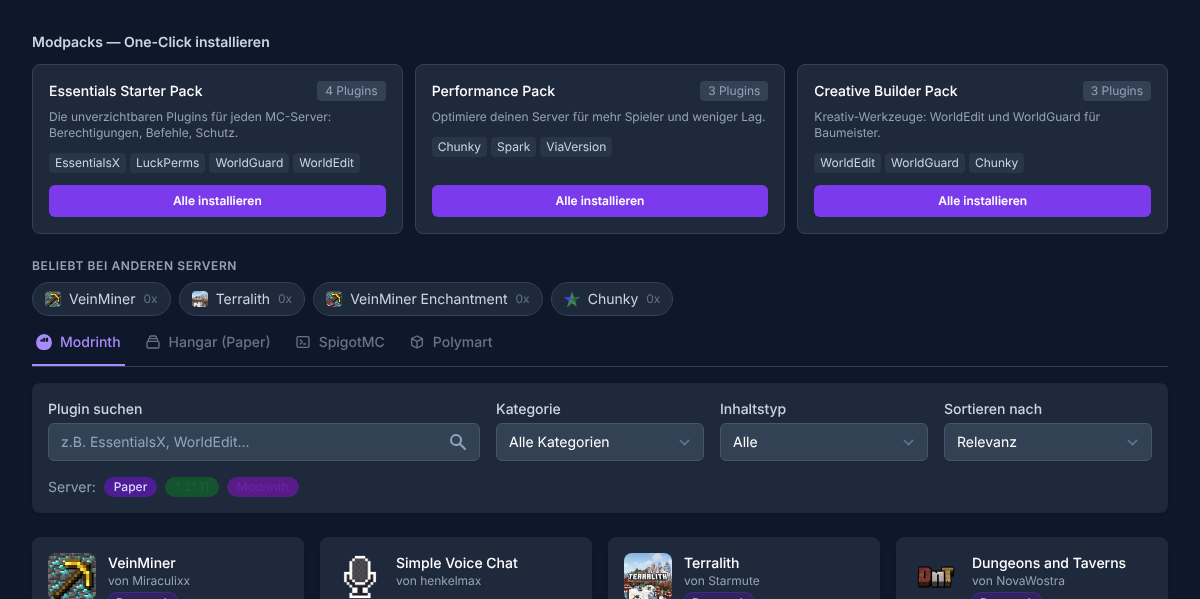This screenshot has width=1200, height=599.
Task: Click the search magnifier icon
Action: pos(458,442)
